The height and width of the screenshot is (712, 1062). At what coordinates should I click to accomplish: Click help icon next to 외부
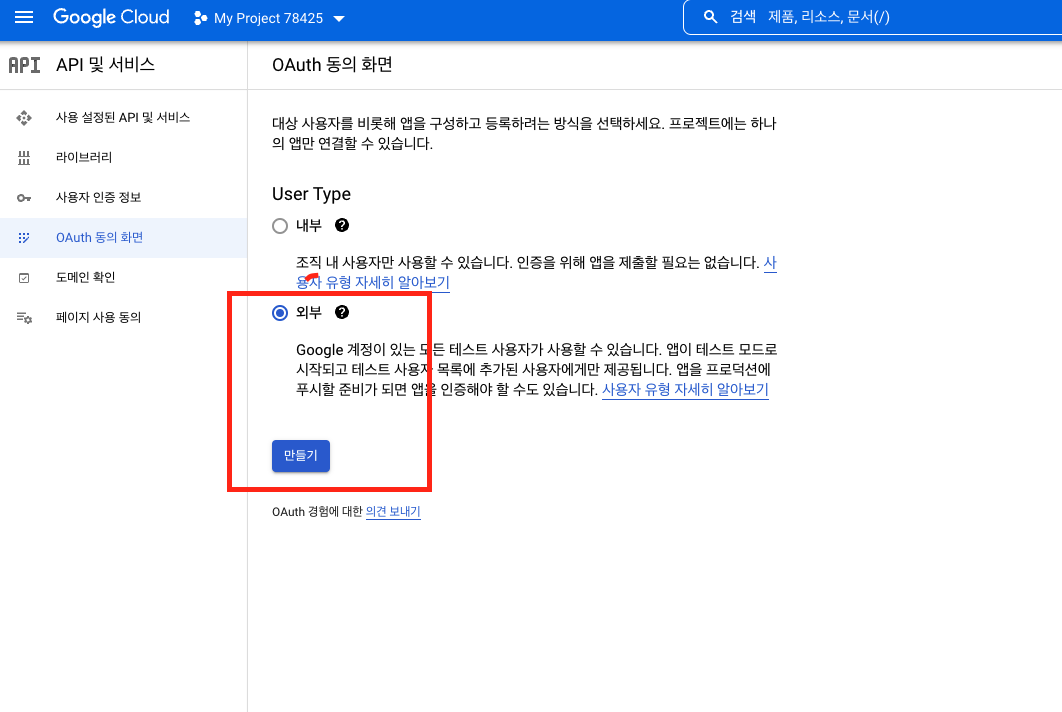pyautogui.click(x=342, y=313)
